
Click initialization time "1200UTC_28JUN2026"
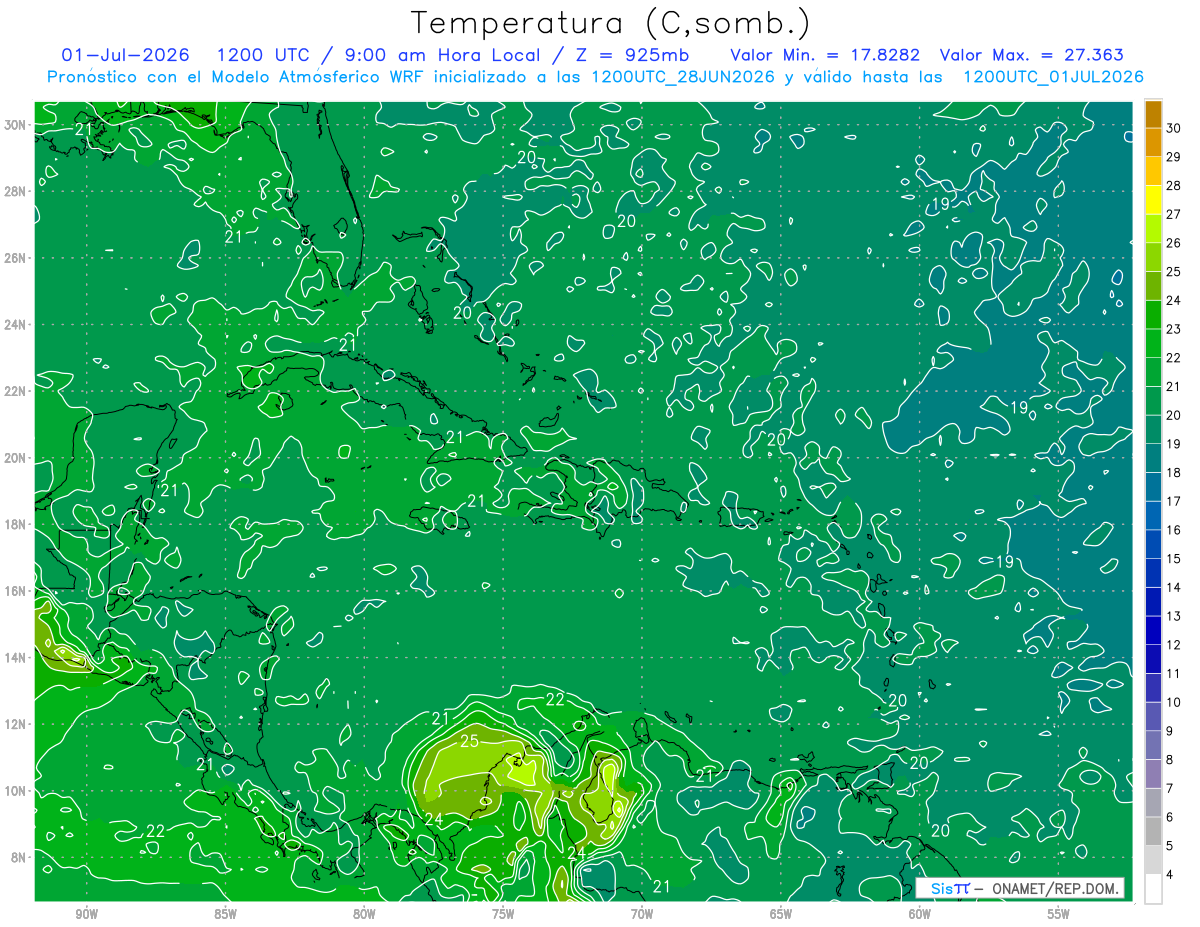[683, 76]
